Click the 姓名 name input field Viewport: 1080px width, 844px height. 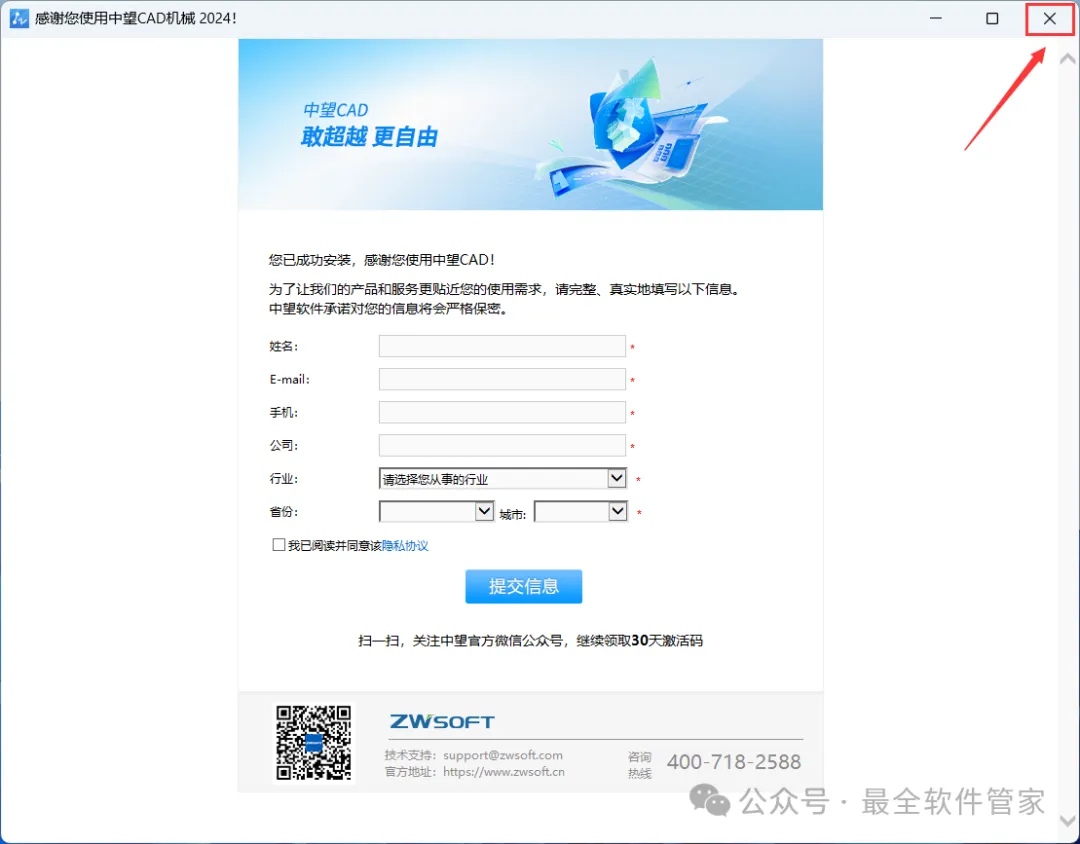[x=502, y=346]
